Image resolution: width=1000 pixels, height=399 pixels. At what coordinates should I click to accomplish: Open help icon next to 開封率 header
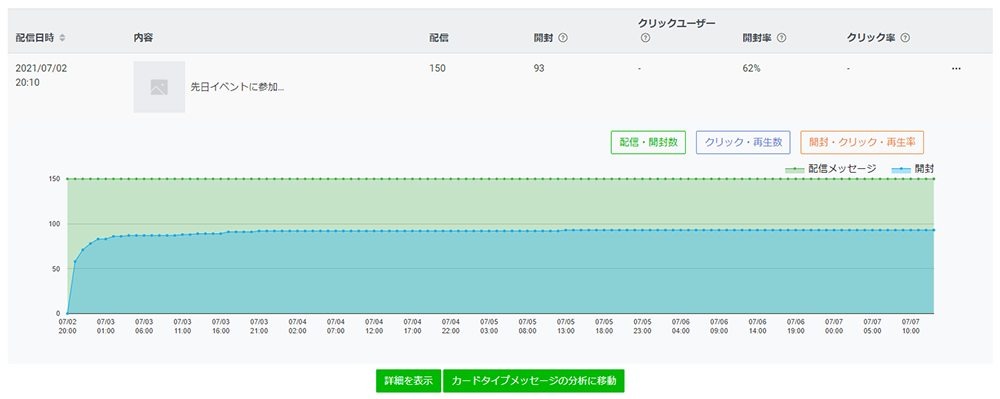pos(781,38)
